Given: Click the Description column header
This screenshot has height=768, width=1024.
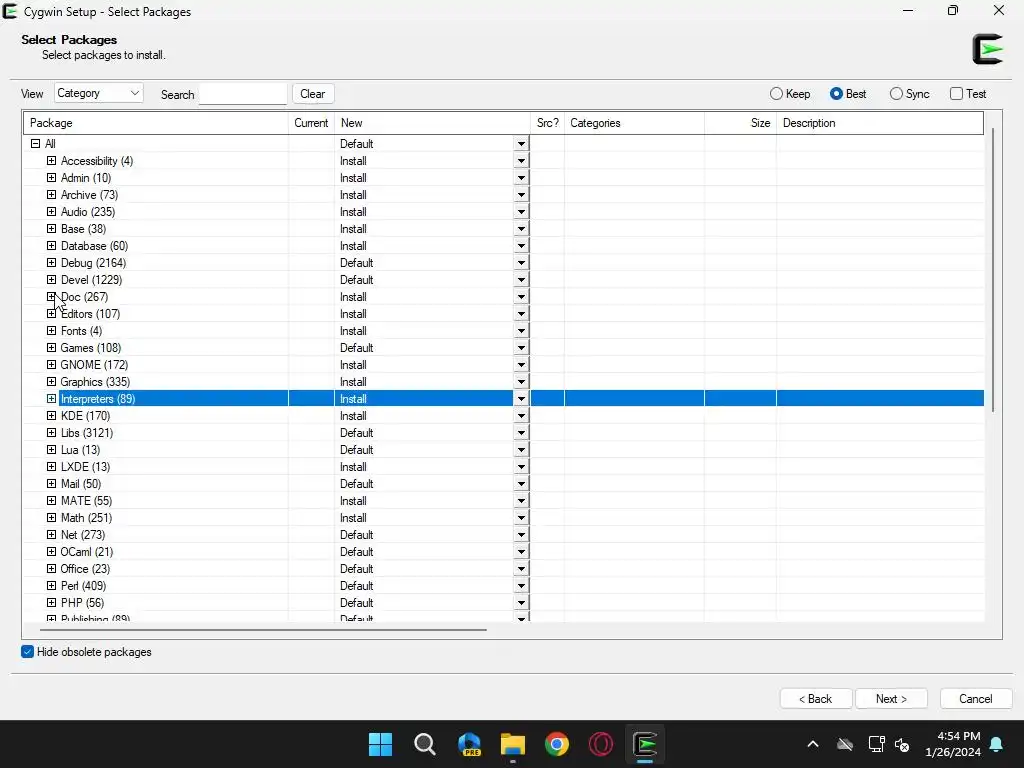Looking at the screenshot, I should tap(880, 123).
